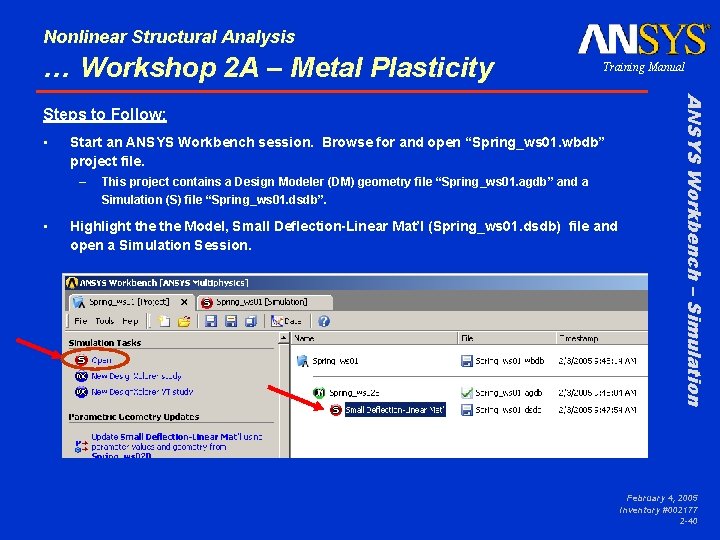Click the New DesignXplorer study link
The height and width of the screenshot is (540, 720).
pyautogui.click(x=136, y=376)
